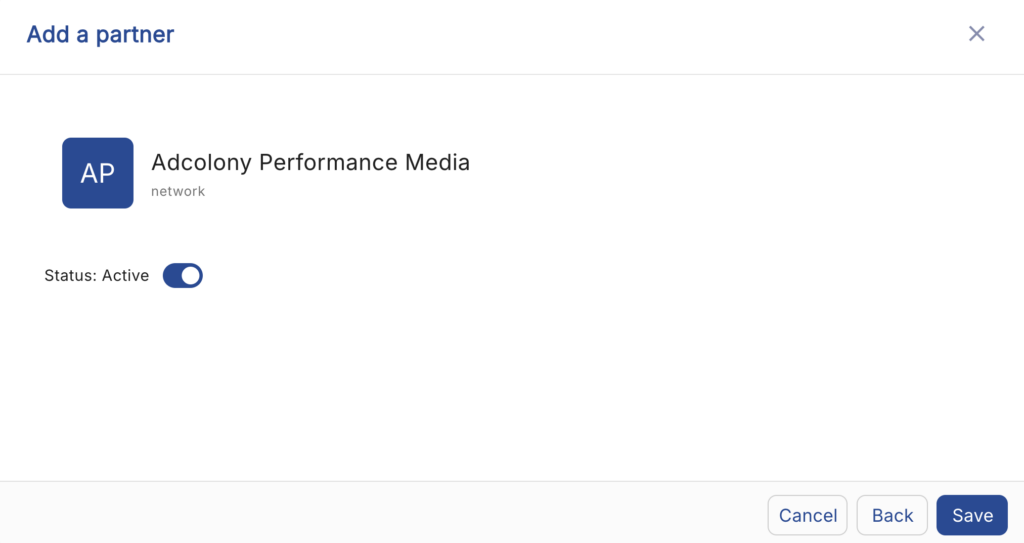Close the Add a partner dialog
The width and height of the screenshot is (1024, 543).
point(977,34)
